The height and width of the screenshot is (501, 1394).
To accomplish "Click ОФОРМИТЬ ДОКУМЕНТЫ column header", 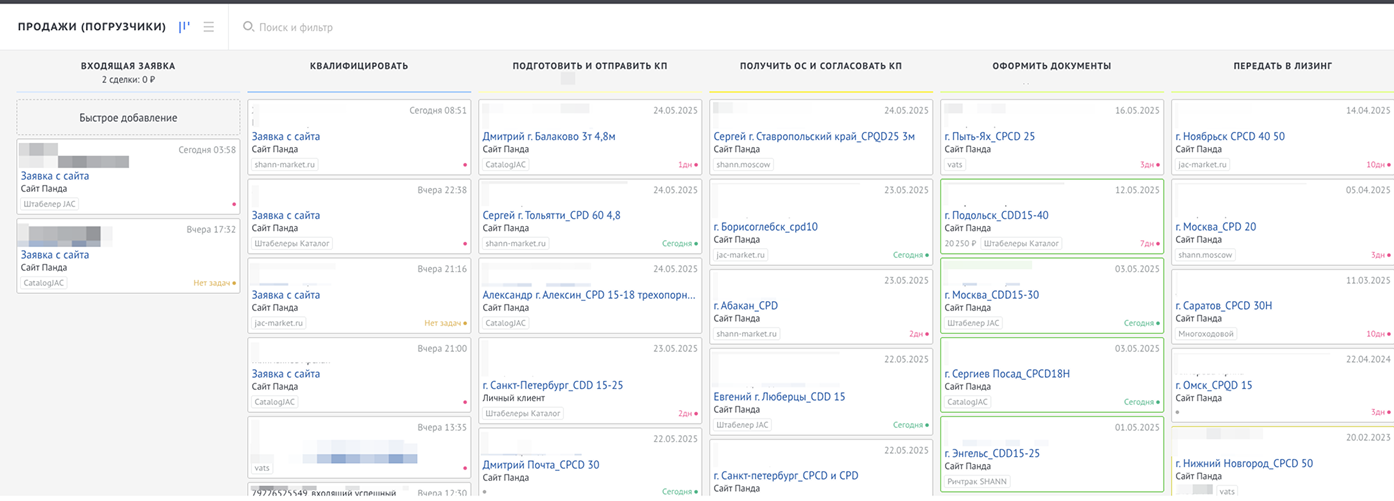I will coord(1052,66).
